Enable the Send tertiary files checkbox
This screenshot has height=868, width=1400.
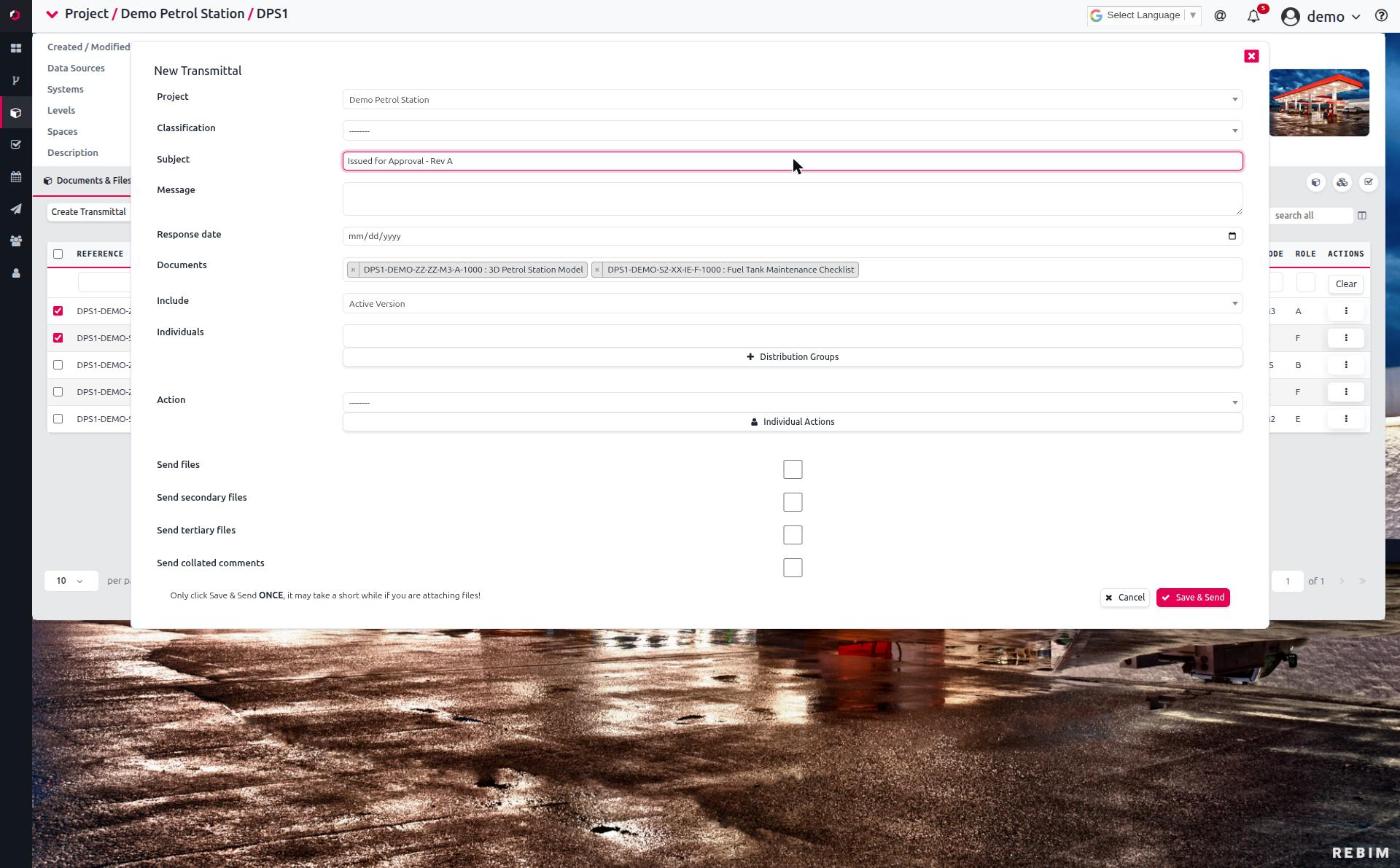793,536
